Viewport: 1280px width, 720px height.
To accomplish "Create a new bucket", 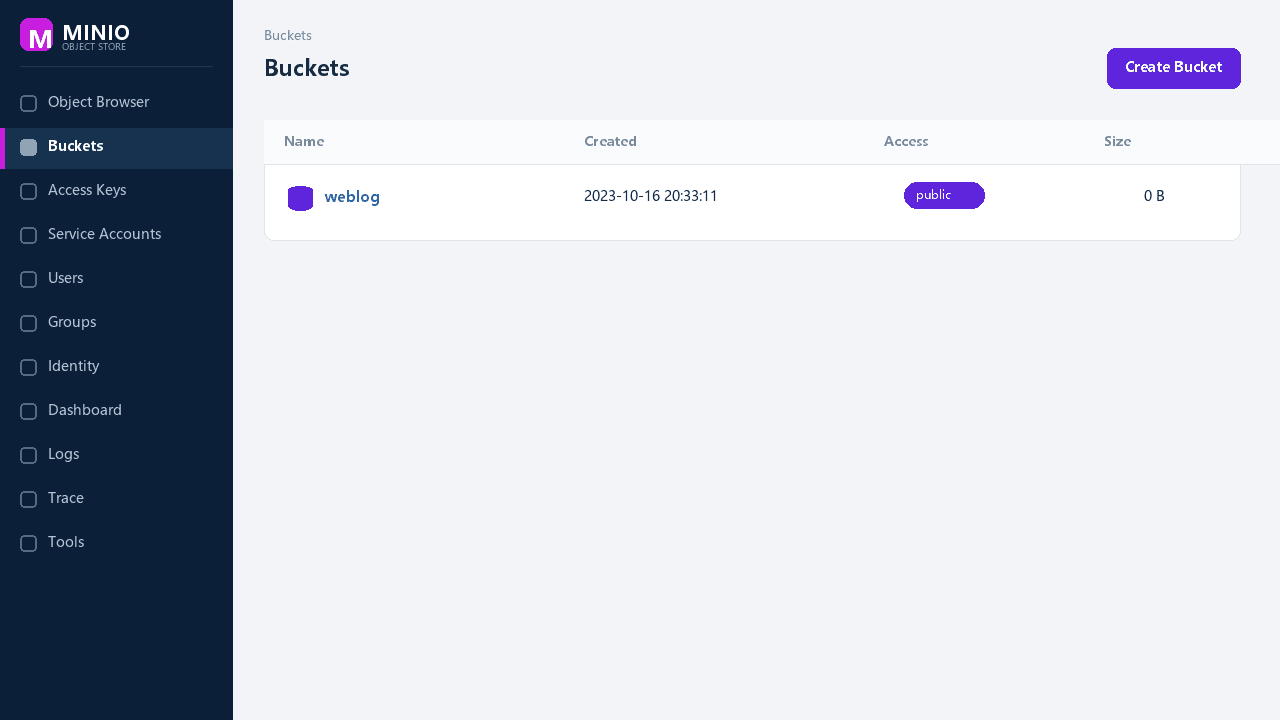I will (x=1174, y=68).
